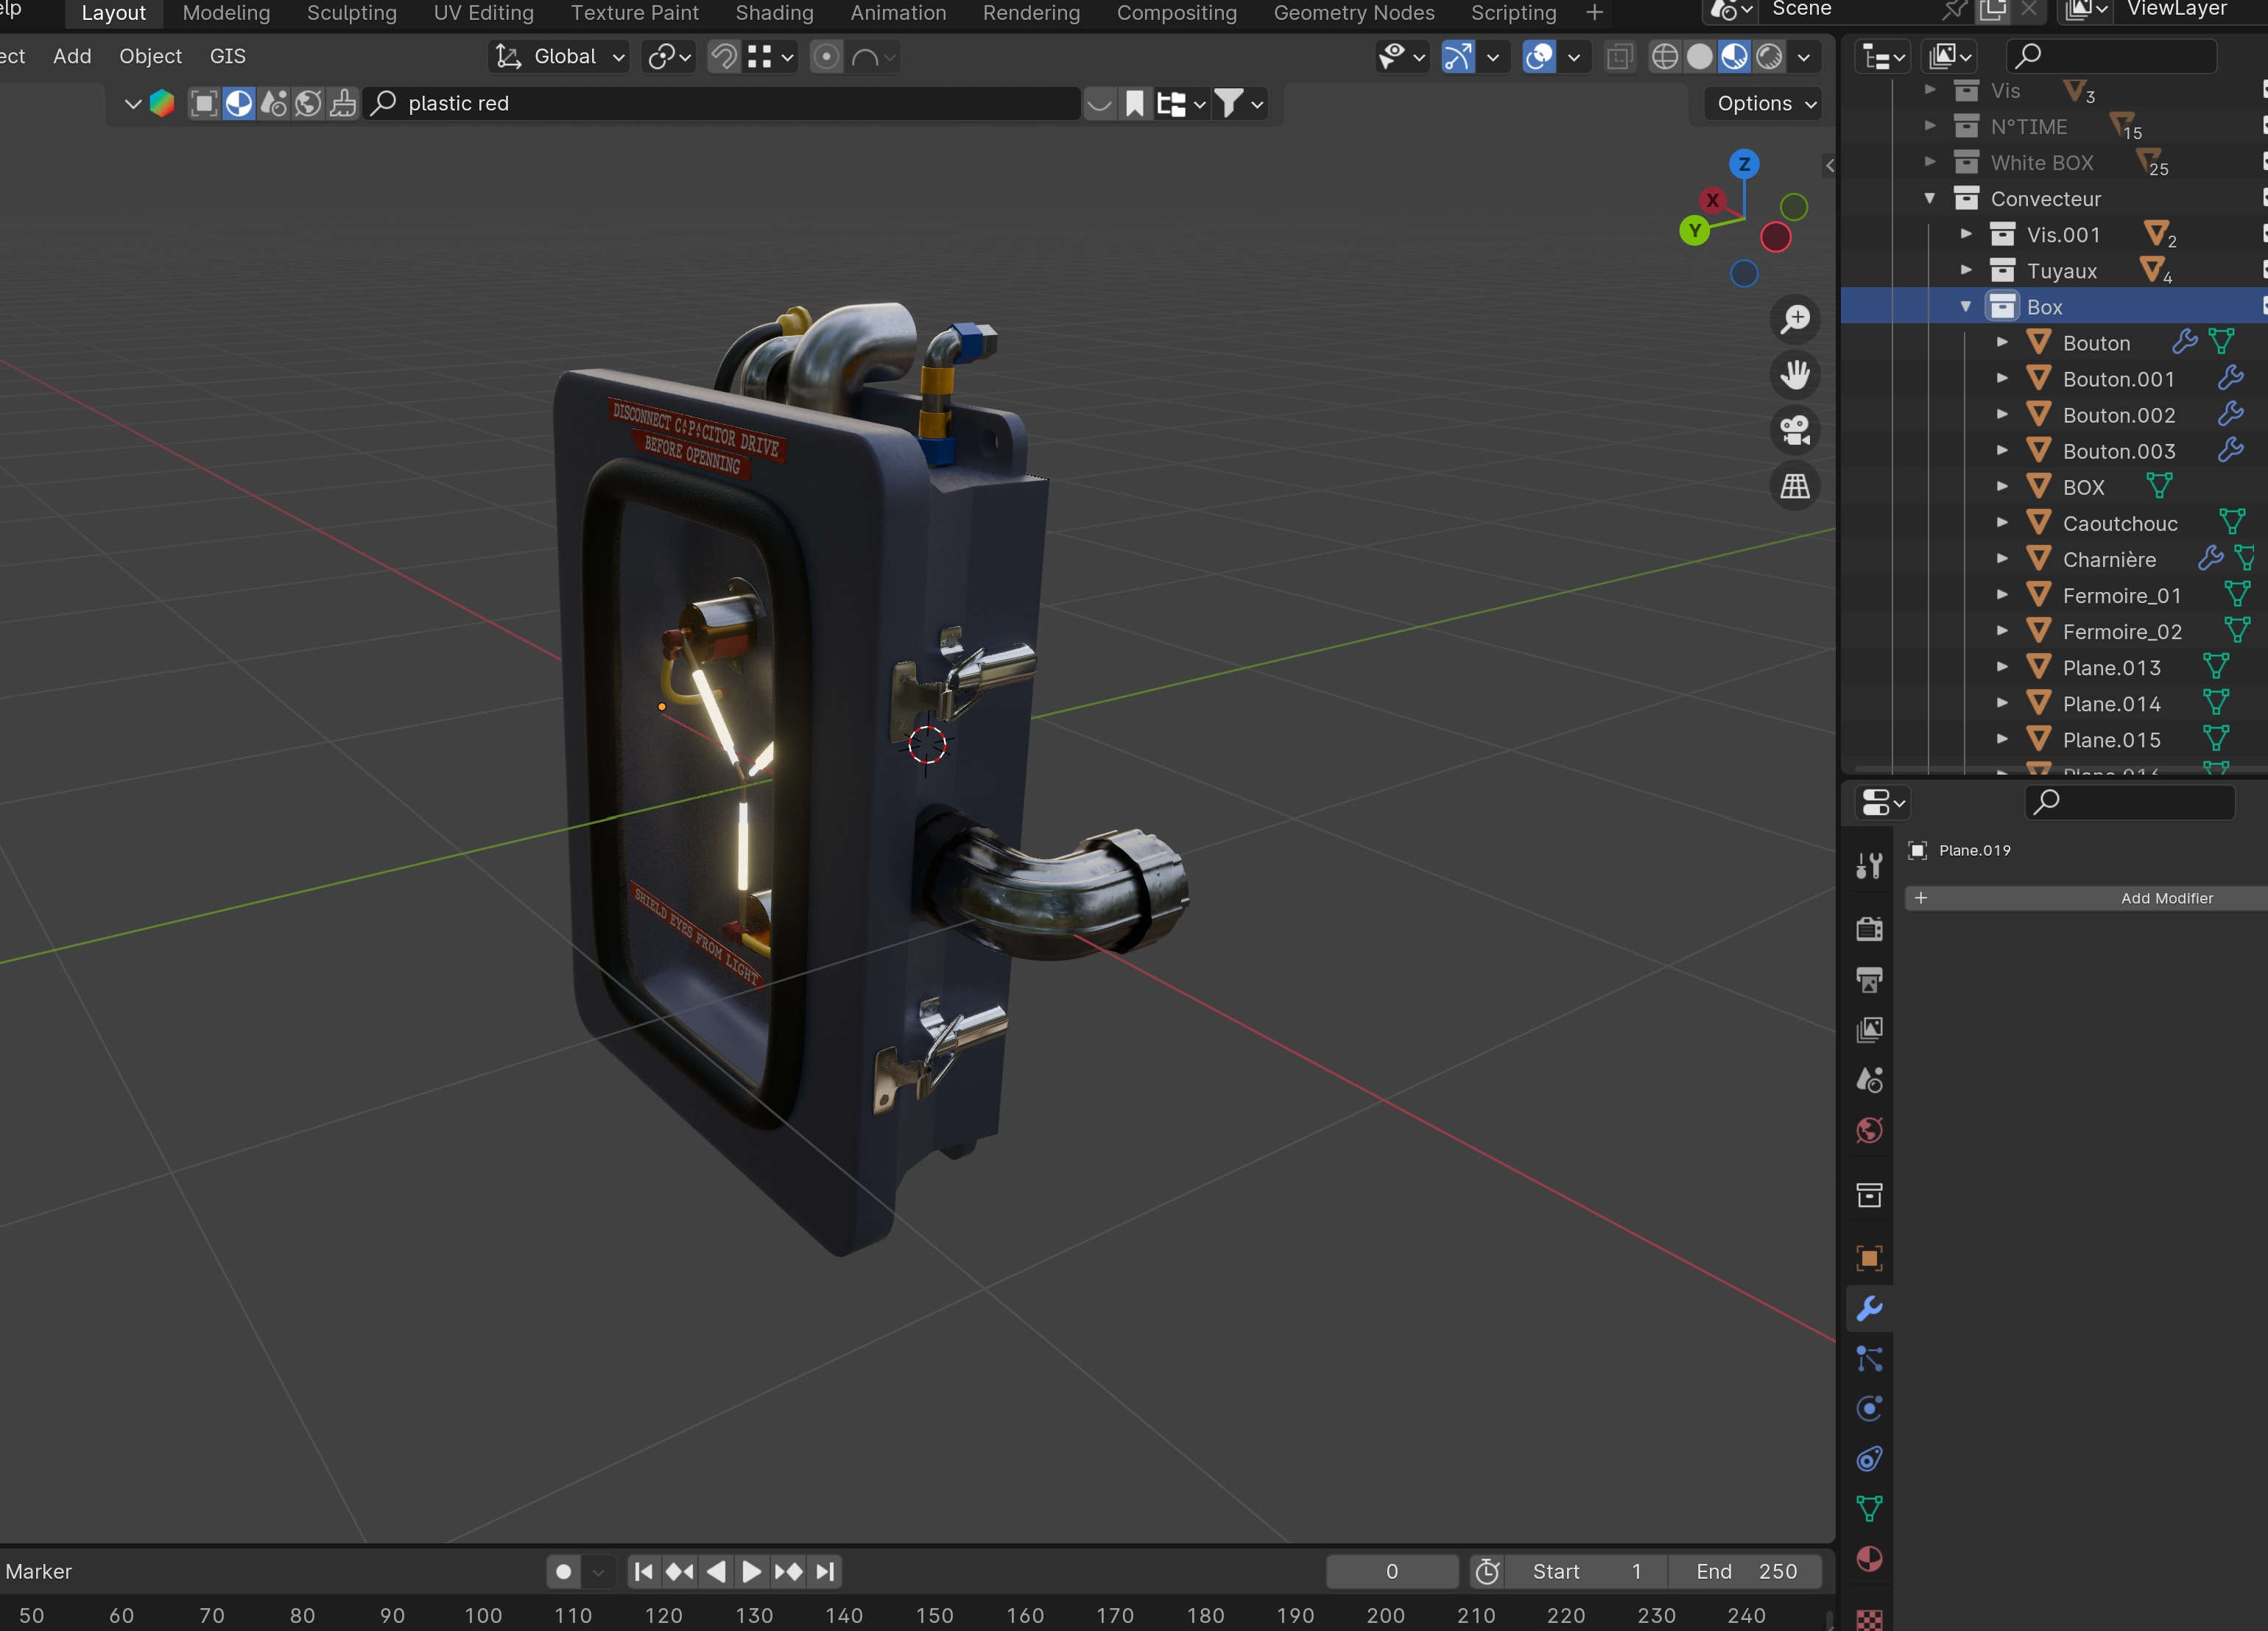Toggle camera view icon
Image resolution: width=2268 pixels, height=1631 pixels.
click(1795, 431)
